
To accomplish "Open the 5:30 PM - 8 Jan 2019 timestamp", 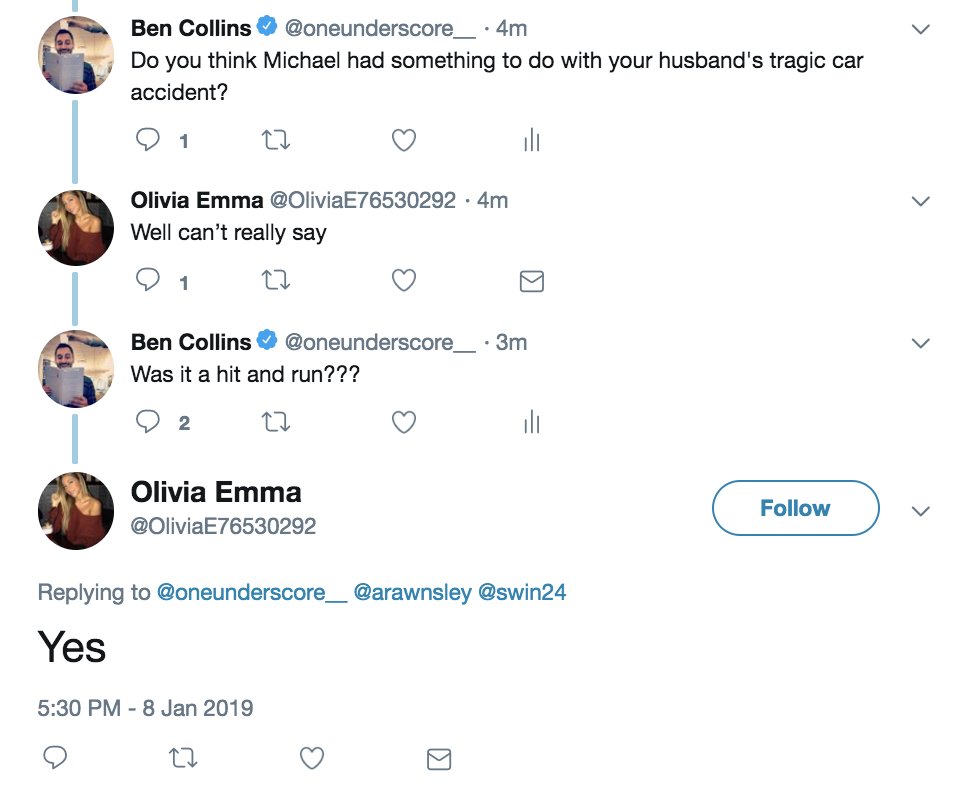I will point(145,709).
